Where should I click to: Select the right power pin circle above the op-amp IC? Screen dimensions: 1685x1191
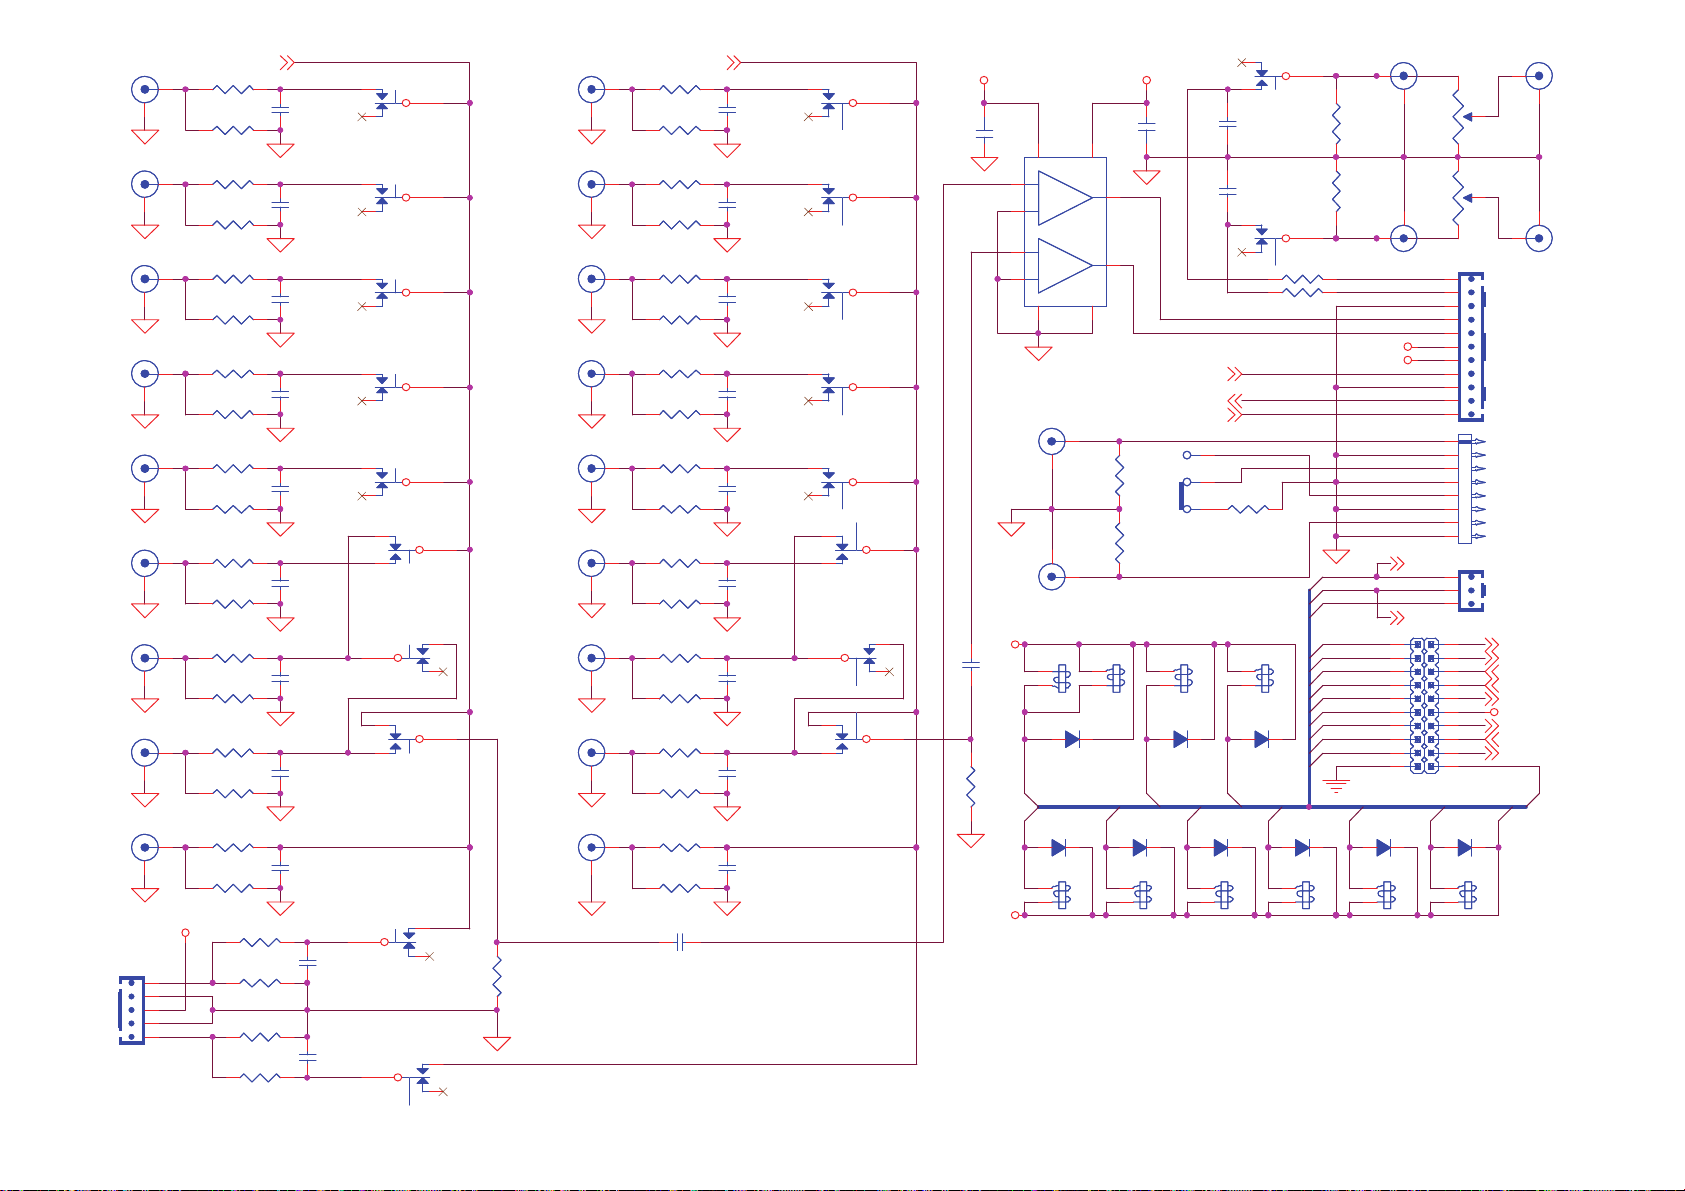click(1147, 80)
